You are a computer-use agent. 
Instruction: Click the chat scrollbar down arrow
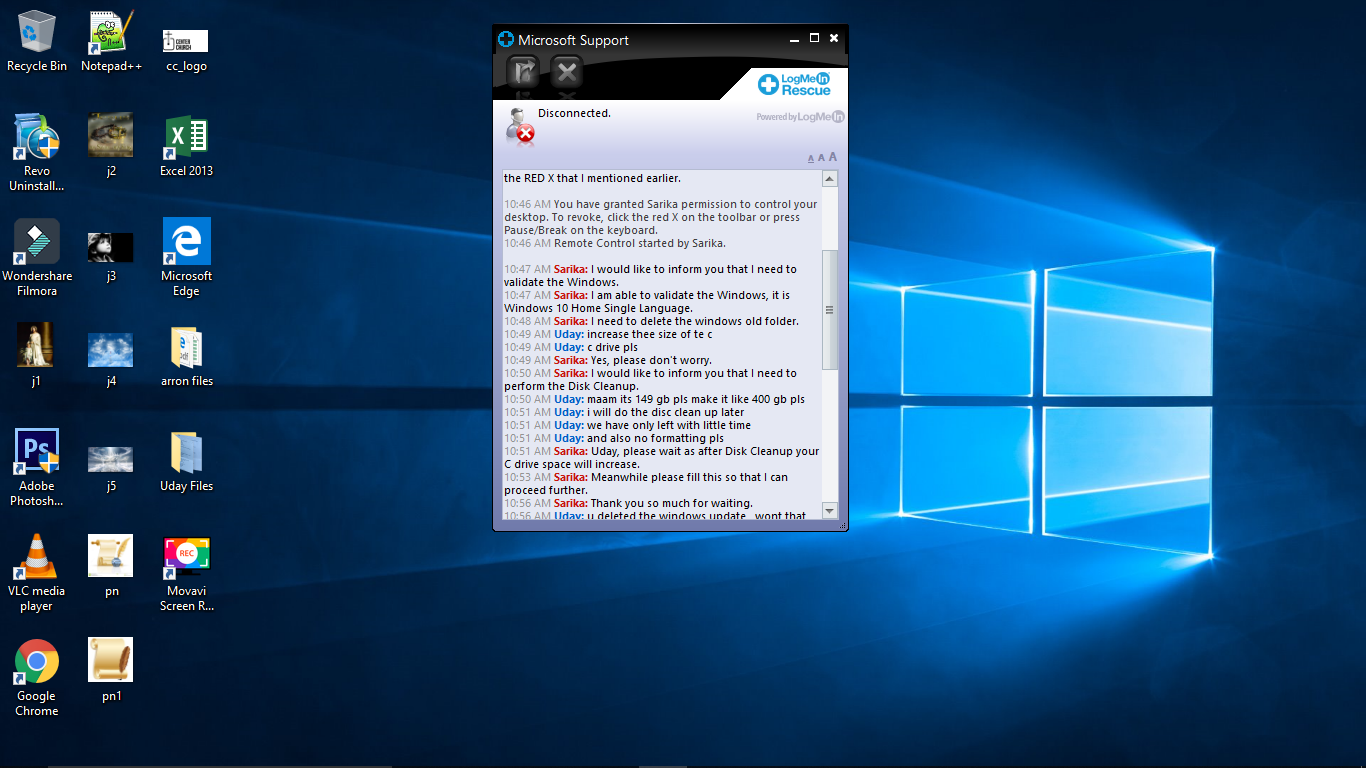[829, 511]
